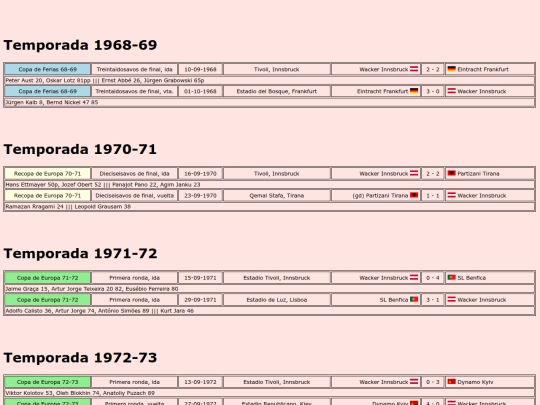Click Germany flag in the 01-10-1968 match row
Screen dimensions: 540x405
click(x=414, y=91)
